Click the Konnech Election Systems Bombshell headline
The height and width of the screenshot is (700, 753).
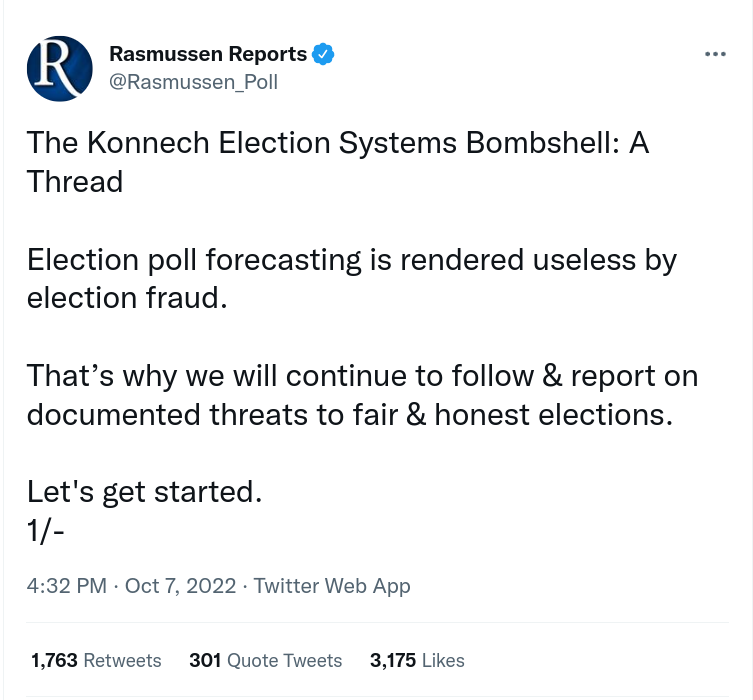[x=338, y=143]
